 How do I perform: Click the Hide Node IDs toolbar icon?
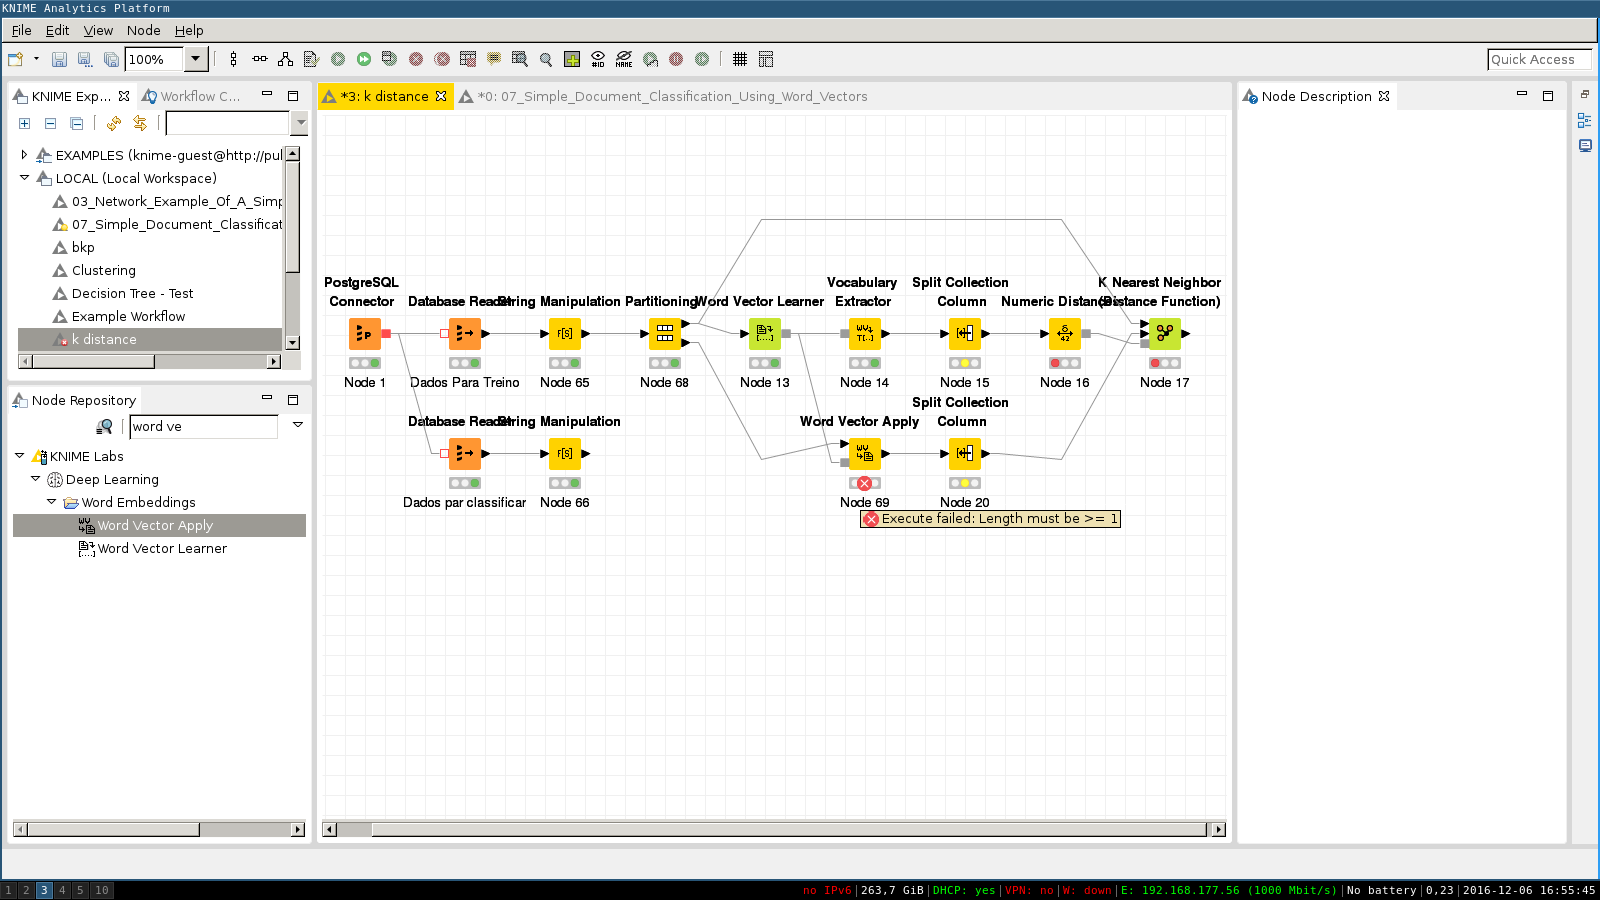pos(597,59)
